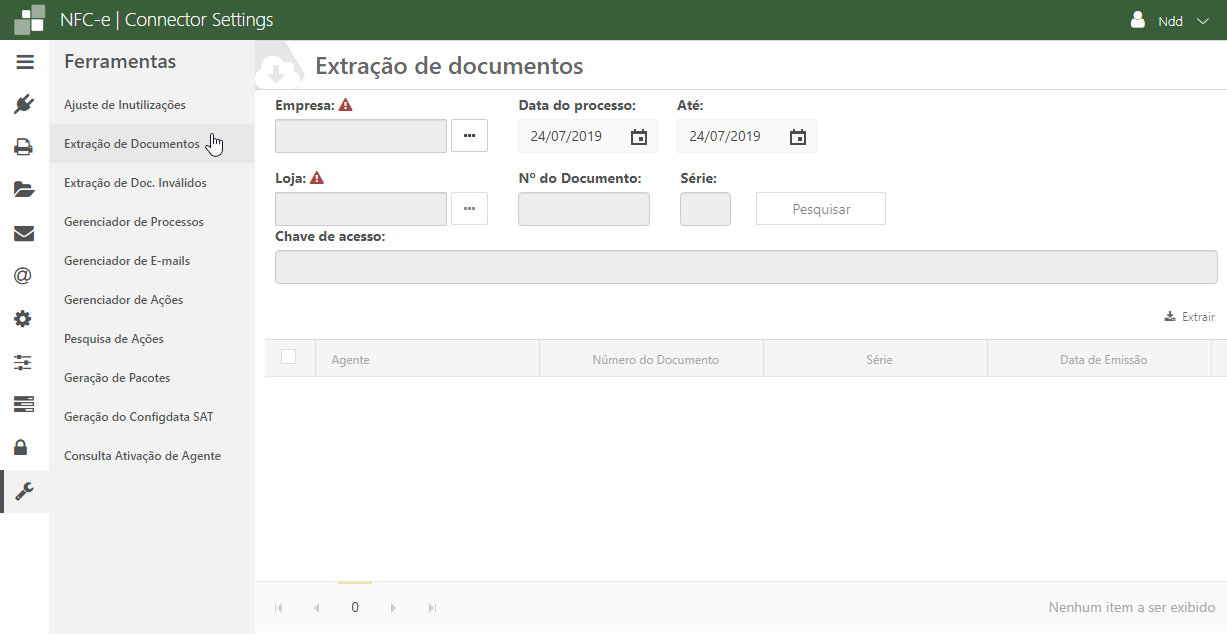Open the envelope mail icon in sidebar

coord(24,233)
